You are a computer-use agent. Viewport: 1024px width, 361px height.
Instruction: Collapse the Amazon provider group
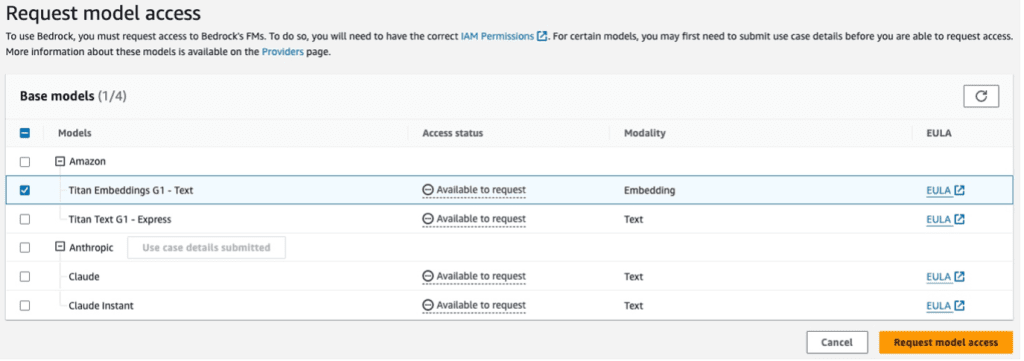pos(60,162)
